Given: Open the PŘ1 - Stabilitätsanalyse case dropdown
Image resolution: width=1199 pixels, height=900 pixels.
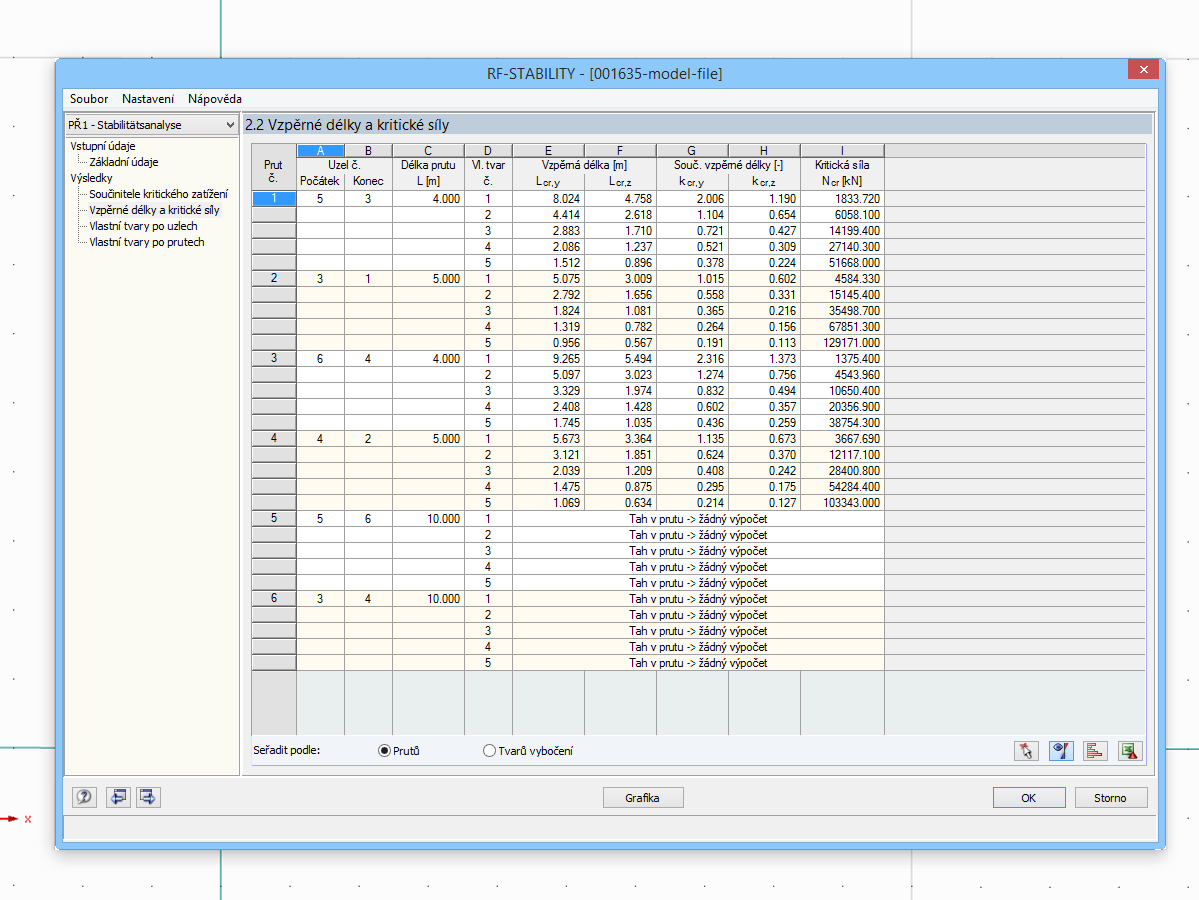Looking at the screenshot, I should pos(151,125).
